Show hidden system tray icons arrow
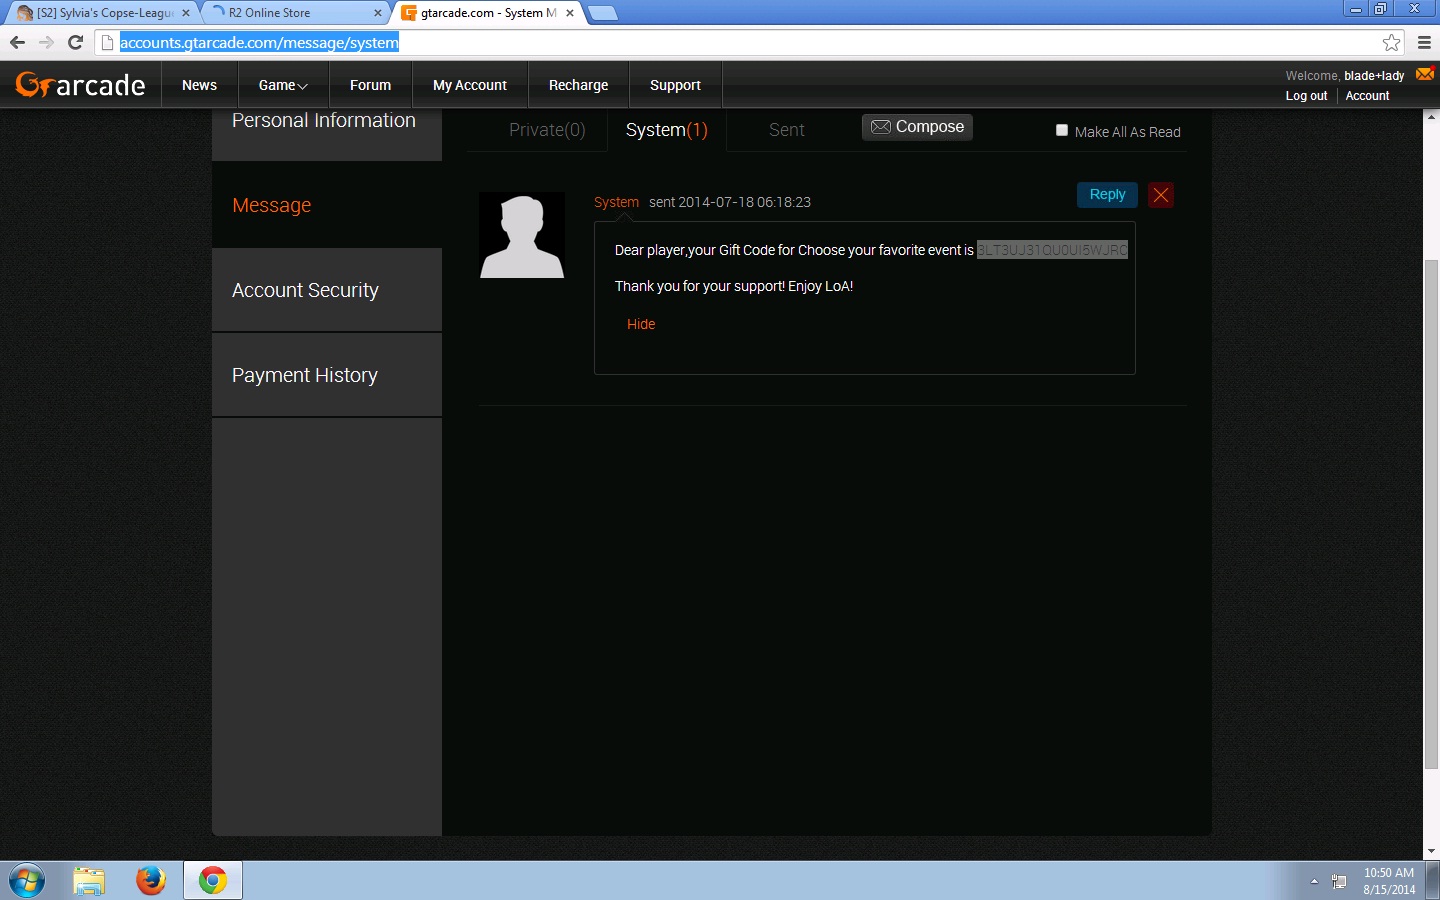This screenshot has height=900, width=1440. (1314, 881)
